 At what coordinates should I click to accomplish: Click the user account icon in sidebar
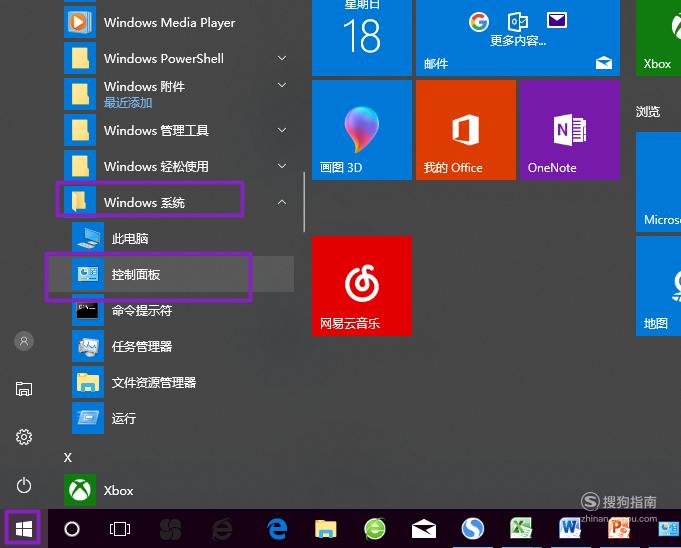point(24,341)
